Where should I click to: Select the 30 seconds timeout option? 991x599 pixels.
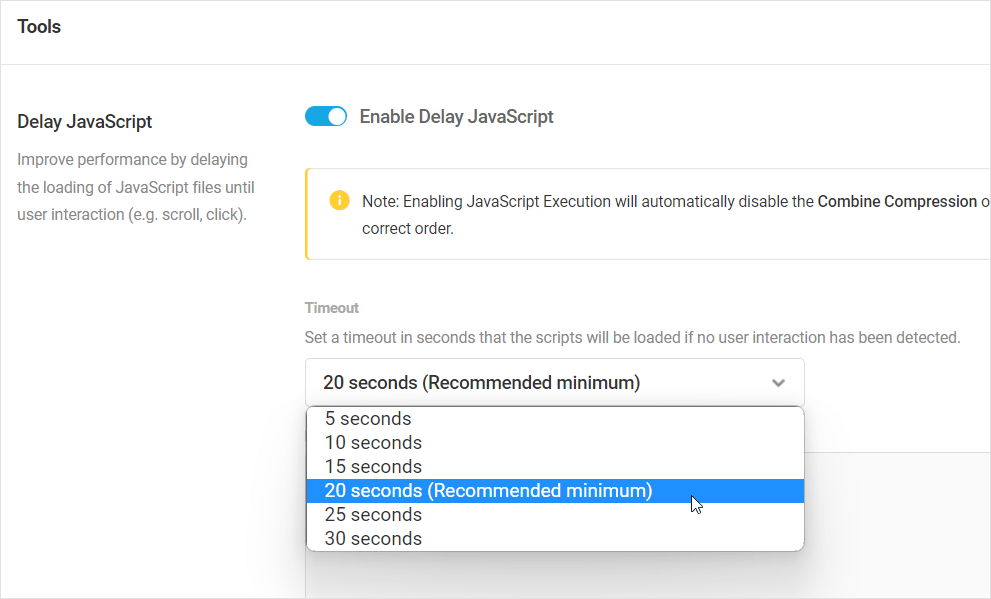(x=373, y=538)
